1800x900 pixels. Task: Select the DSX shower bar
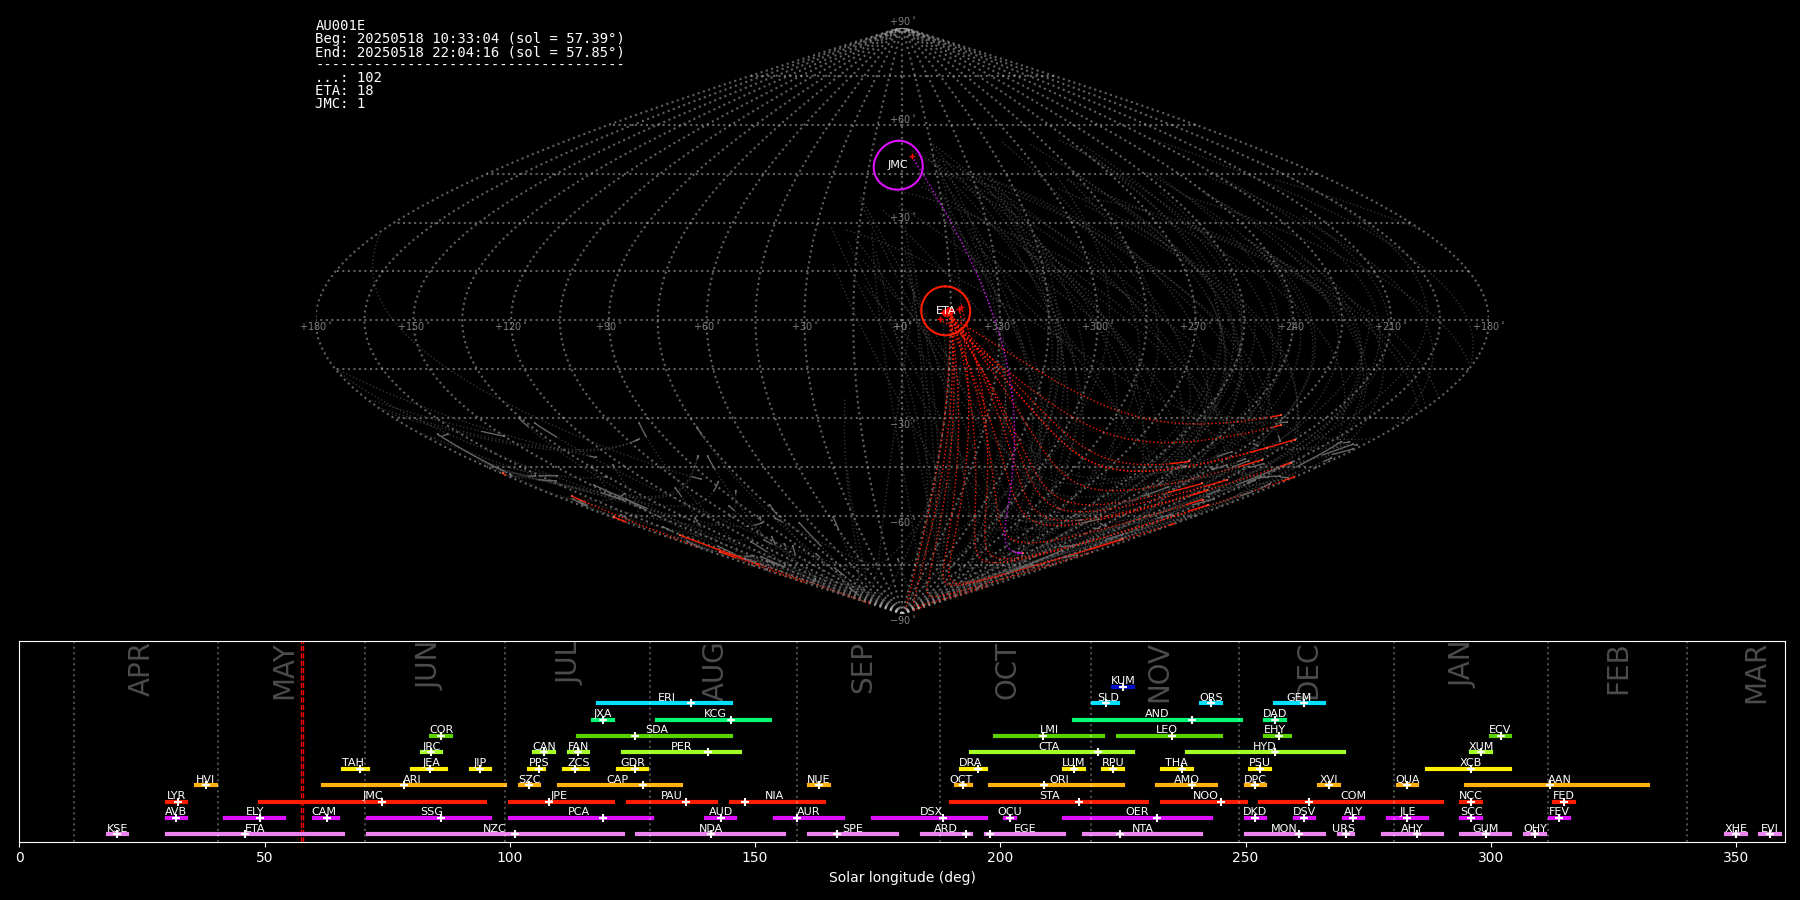(929, 818)
